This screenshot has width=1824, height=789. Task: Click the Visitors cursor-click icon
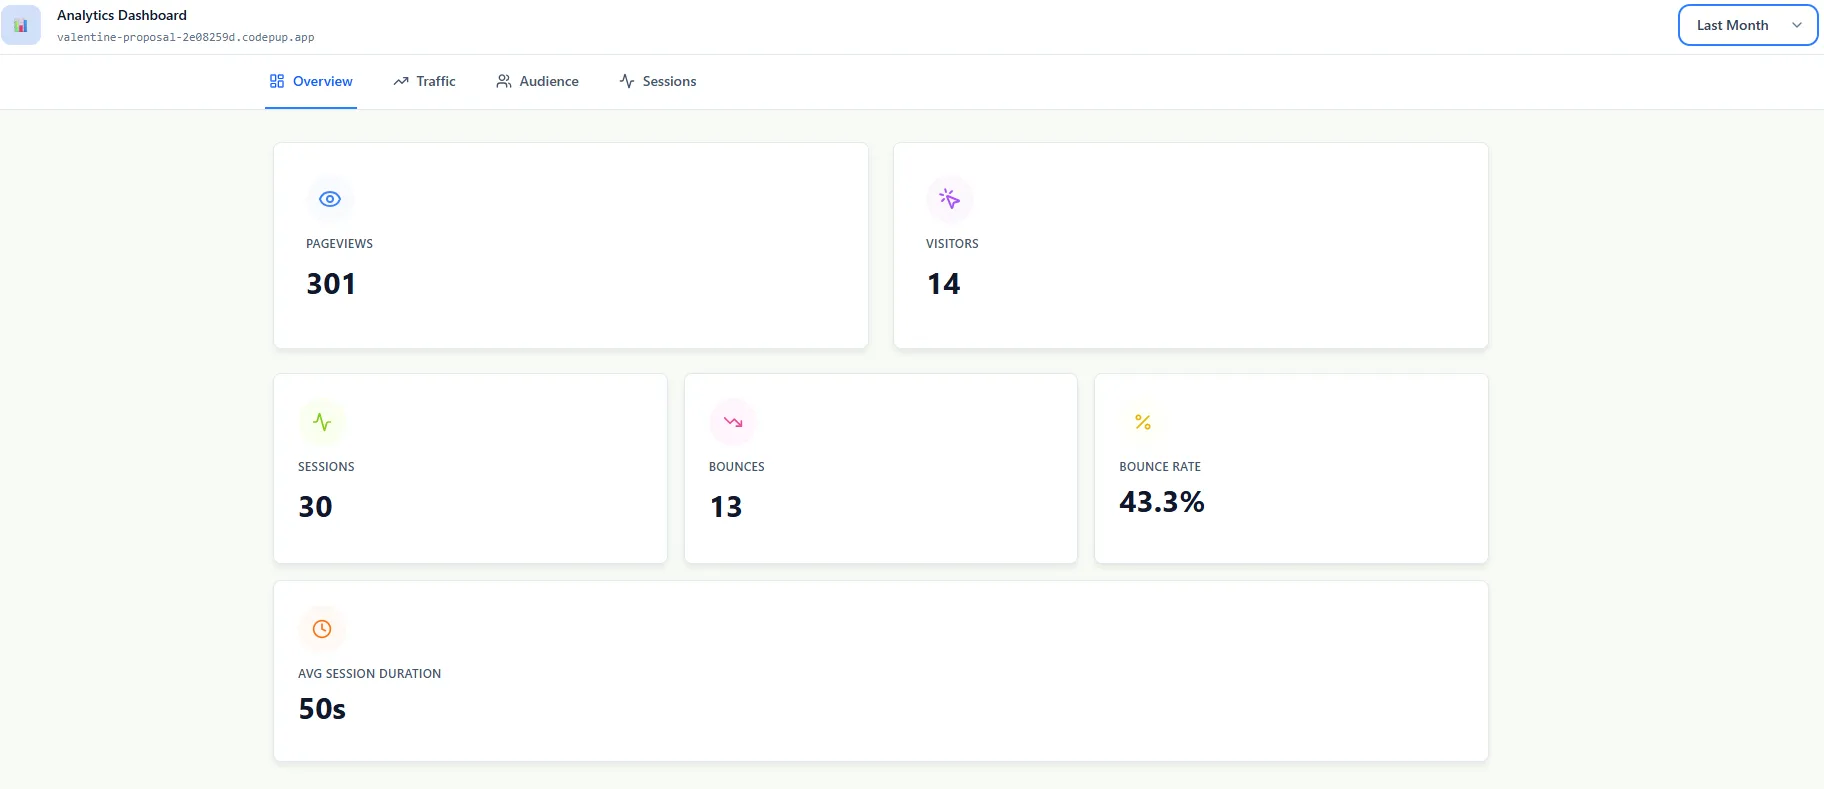950,199
